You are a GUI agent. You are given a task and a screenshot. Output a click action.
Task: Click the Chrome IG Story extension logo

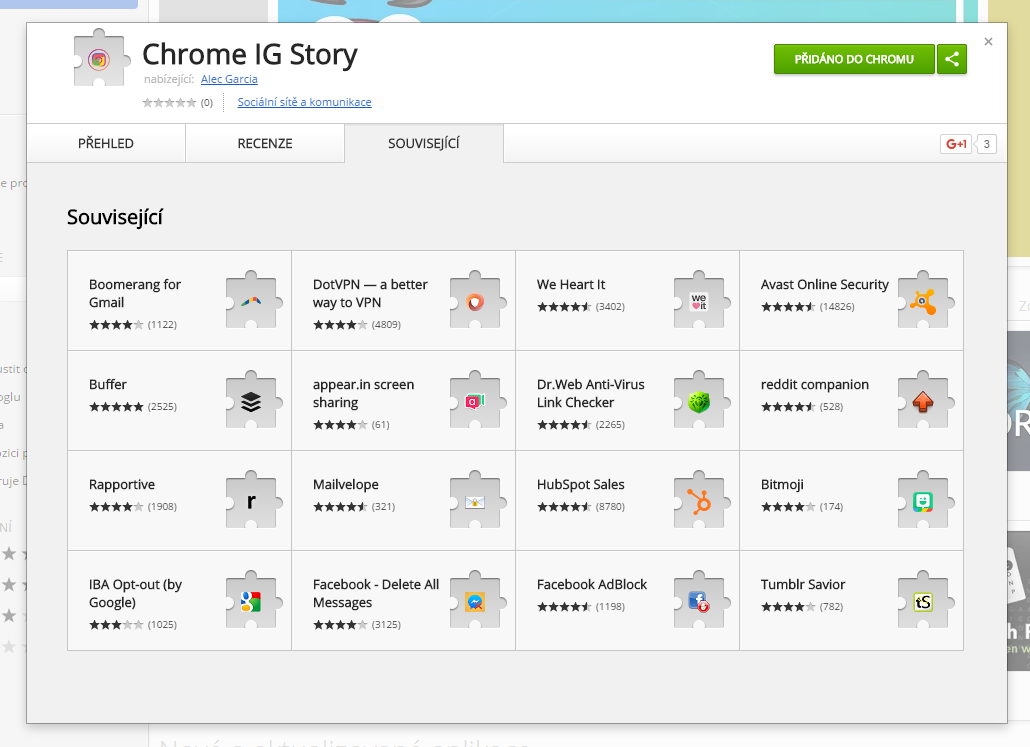[101, 58]
